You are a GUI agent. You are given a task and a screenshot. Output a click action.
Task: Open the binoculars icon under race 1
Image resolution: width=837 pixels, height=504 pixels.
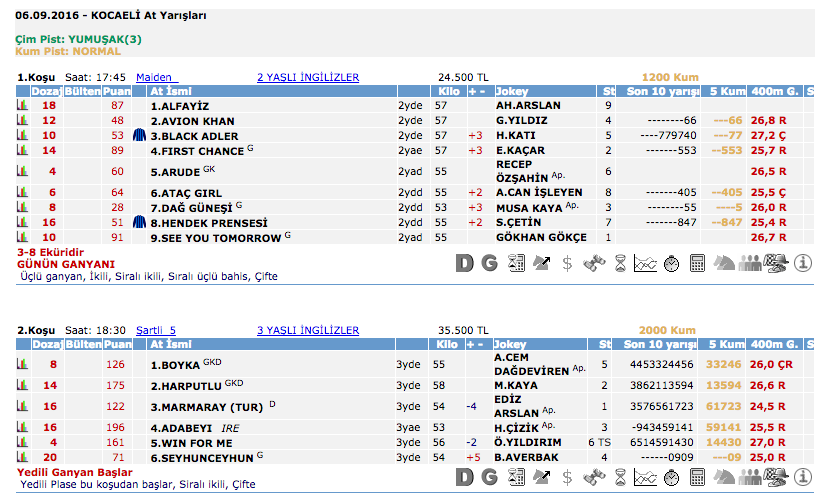pyautogui.click(x=593, y=263)
